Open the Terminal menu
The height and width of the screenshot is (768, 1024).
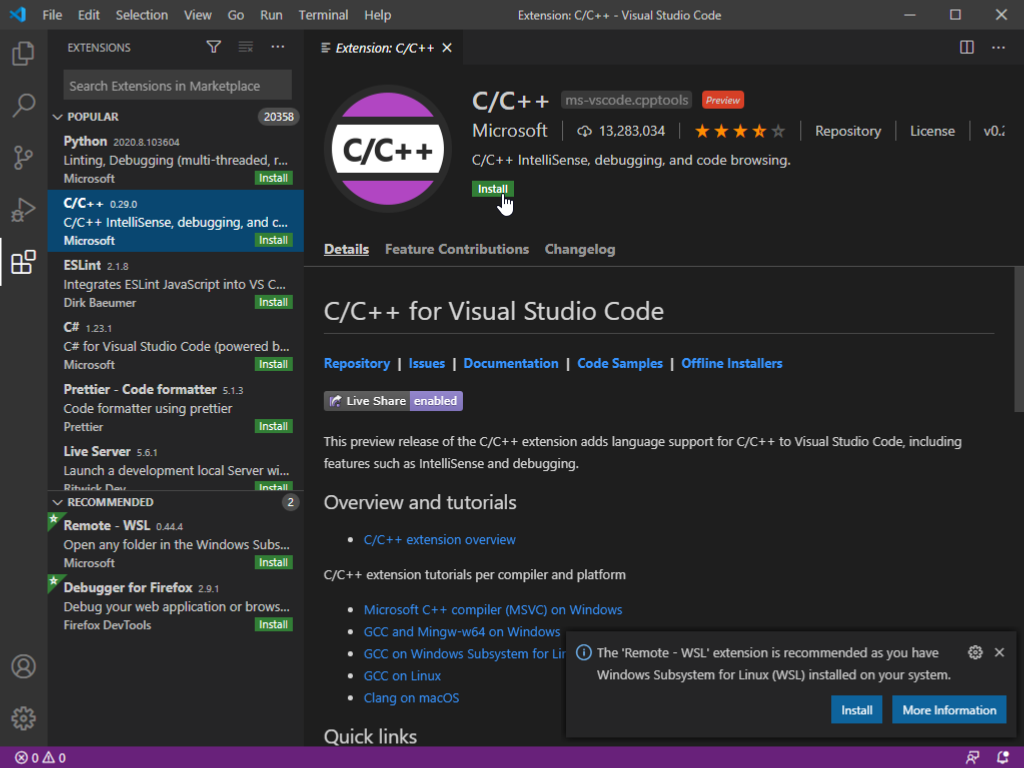[323, 15]
